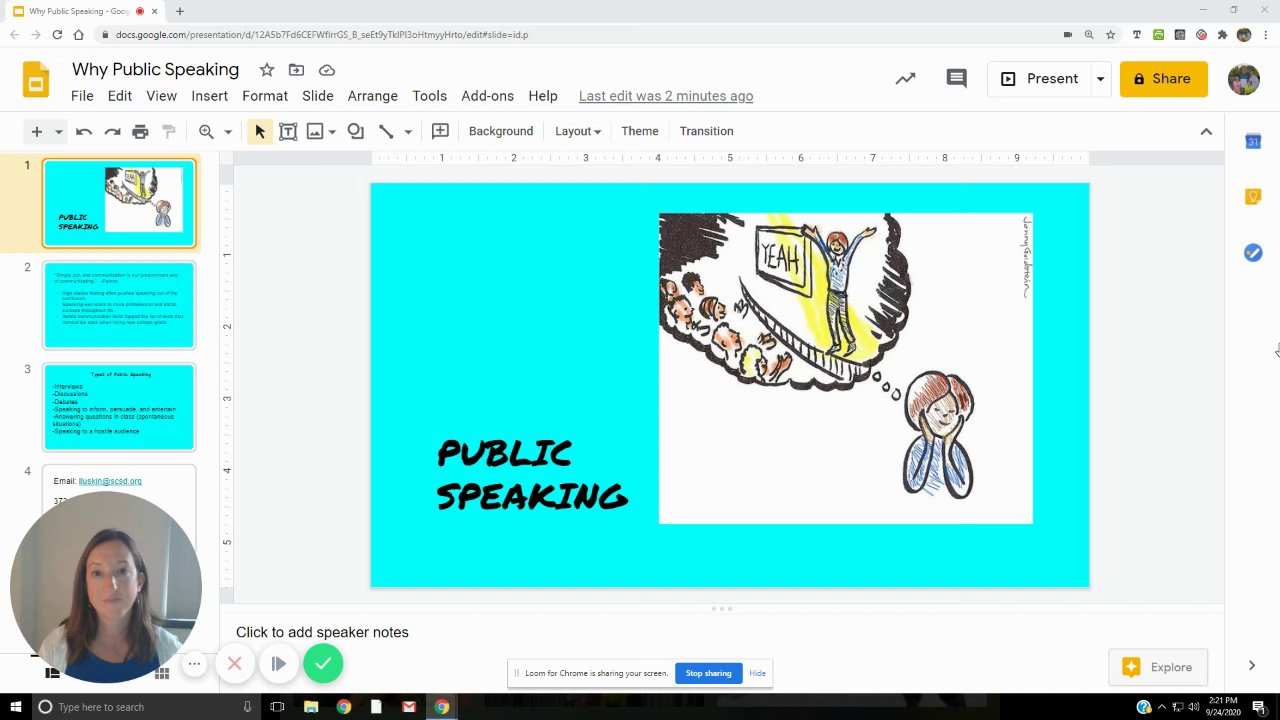
Task: Check the cloud save status icon
Action: (327, 70)
